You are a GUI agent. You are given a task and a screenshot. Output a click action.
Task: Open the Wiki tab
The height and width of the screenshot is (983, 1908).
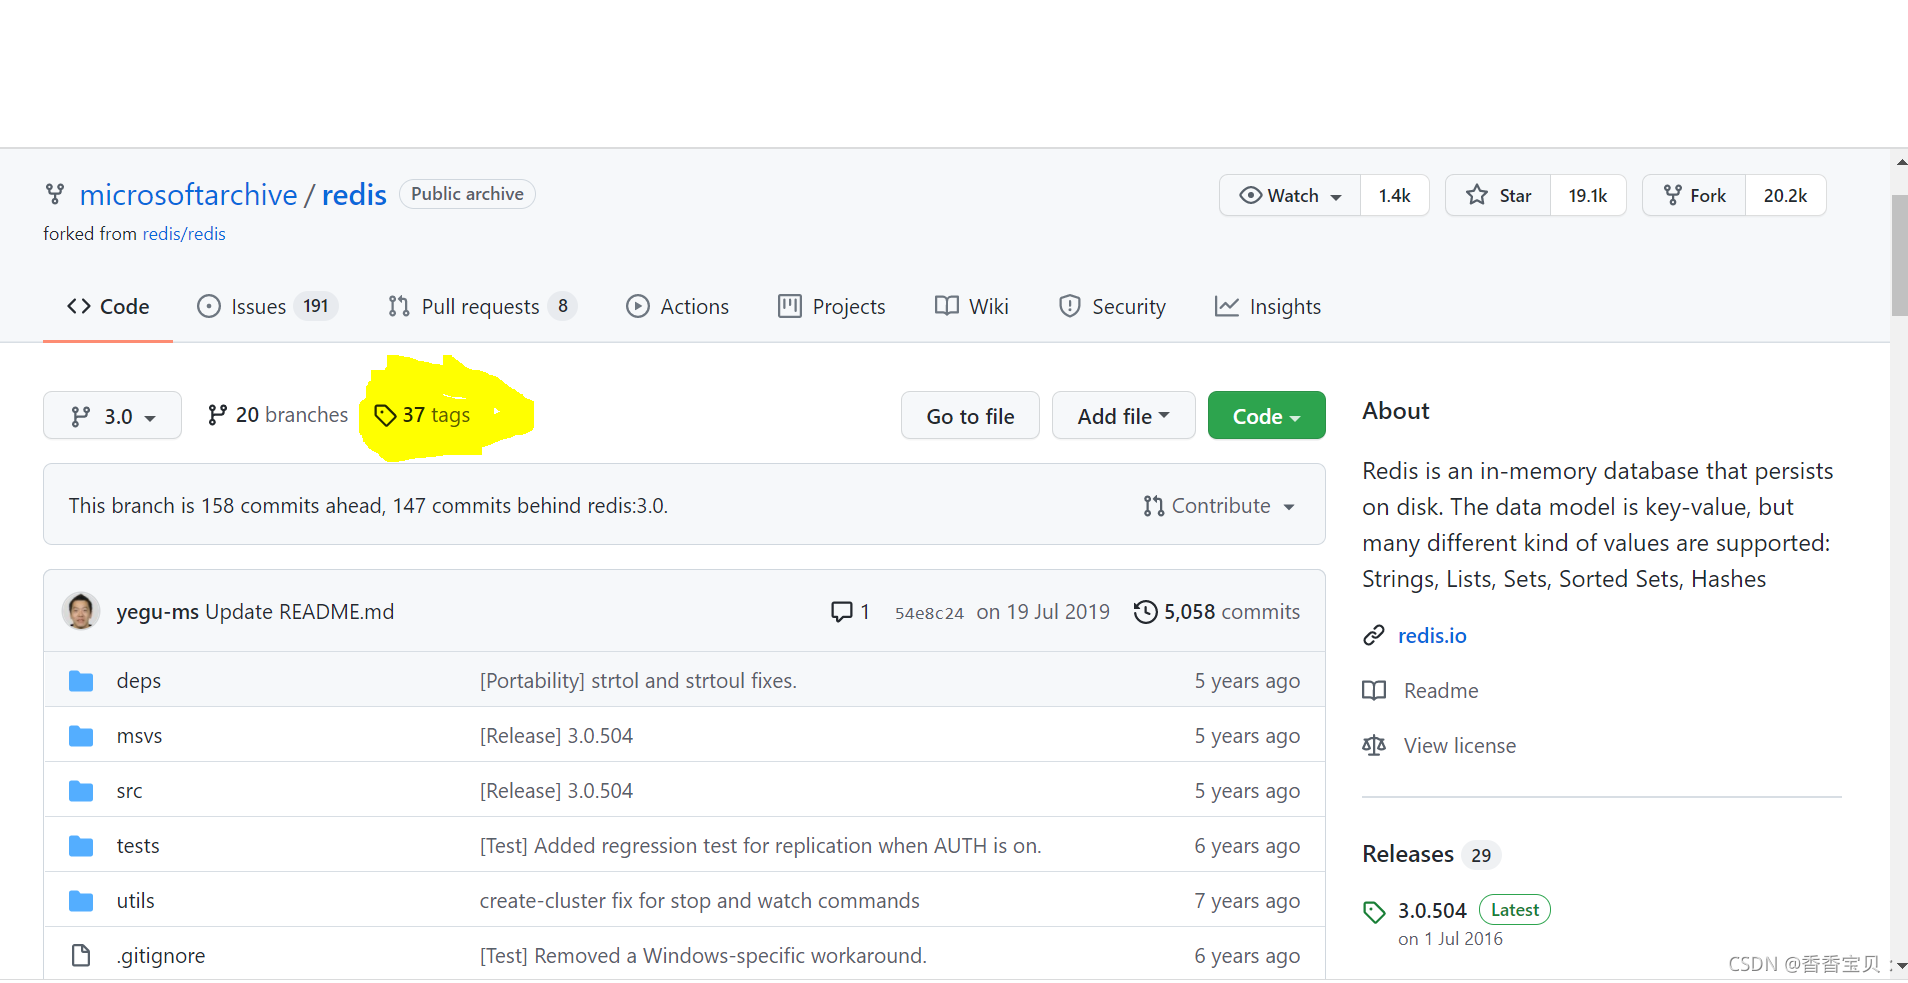click(x=971, y=307)
